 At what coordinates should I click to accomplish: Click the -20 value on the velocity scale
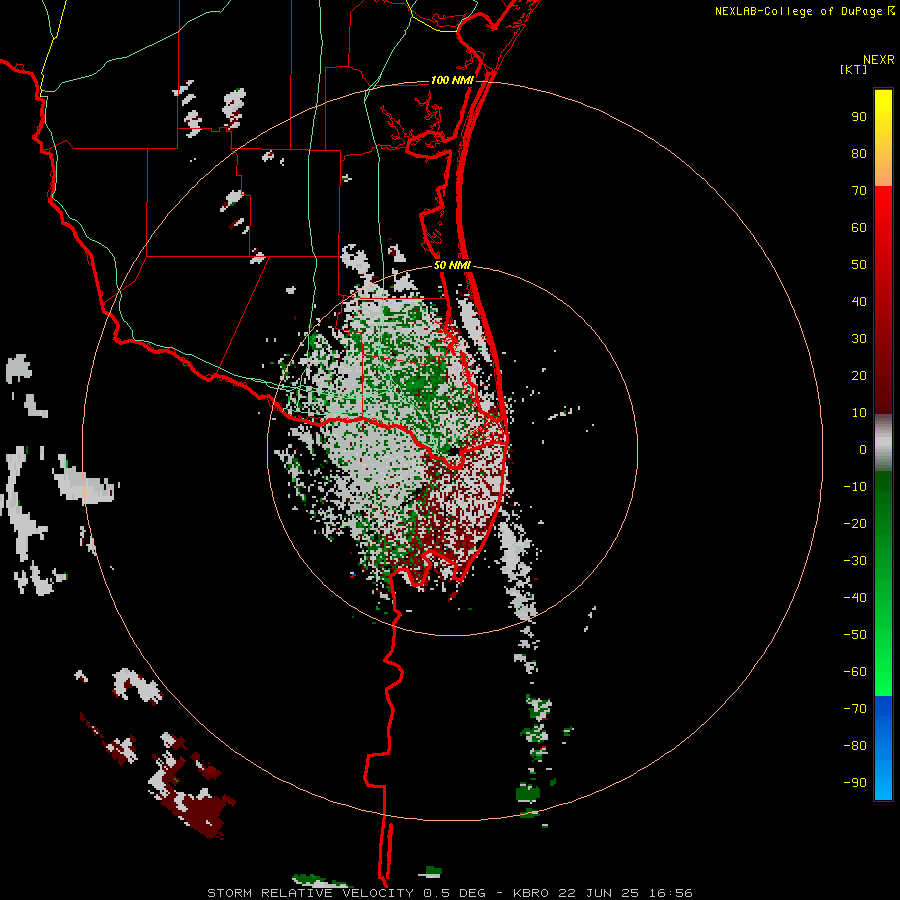[855, 524]
